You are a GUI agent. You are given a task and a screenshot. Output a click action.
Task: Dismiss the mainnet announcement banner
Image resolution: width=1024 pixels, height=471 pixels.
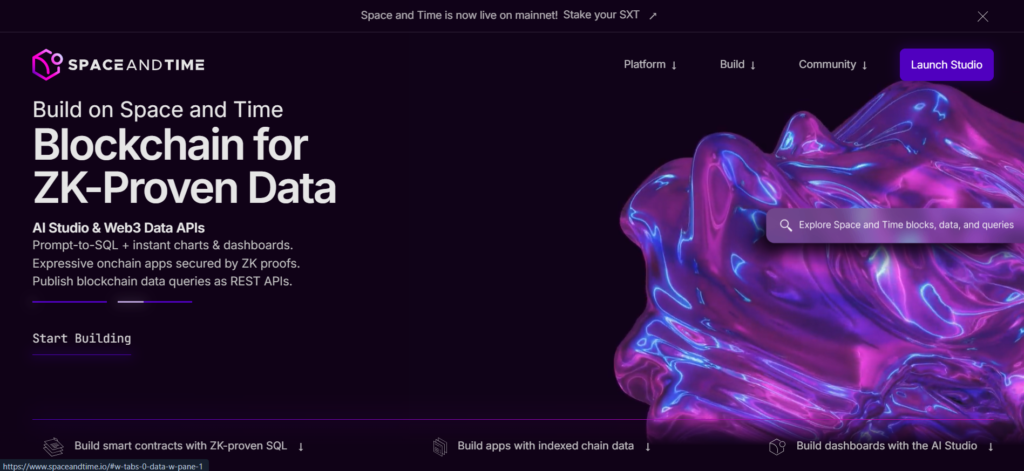point(982,16)
